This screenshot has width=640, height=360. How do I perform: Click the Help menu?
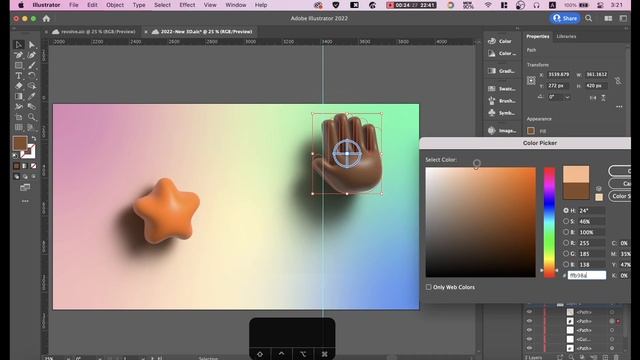coord(261,5)
